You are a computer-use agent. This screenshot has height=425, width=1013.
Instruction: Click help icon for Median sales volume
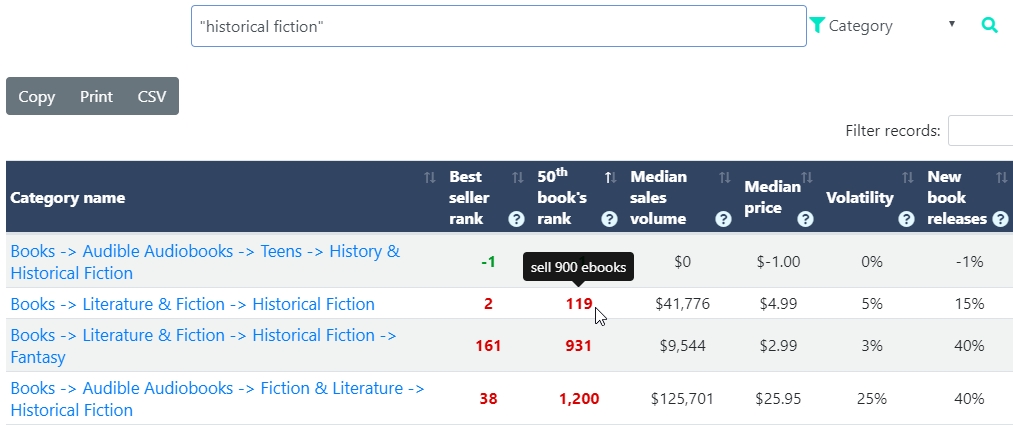723,219
